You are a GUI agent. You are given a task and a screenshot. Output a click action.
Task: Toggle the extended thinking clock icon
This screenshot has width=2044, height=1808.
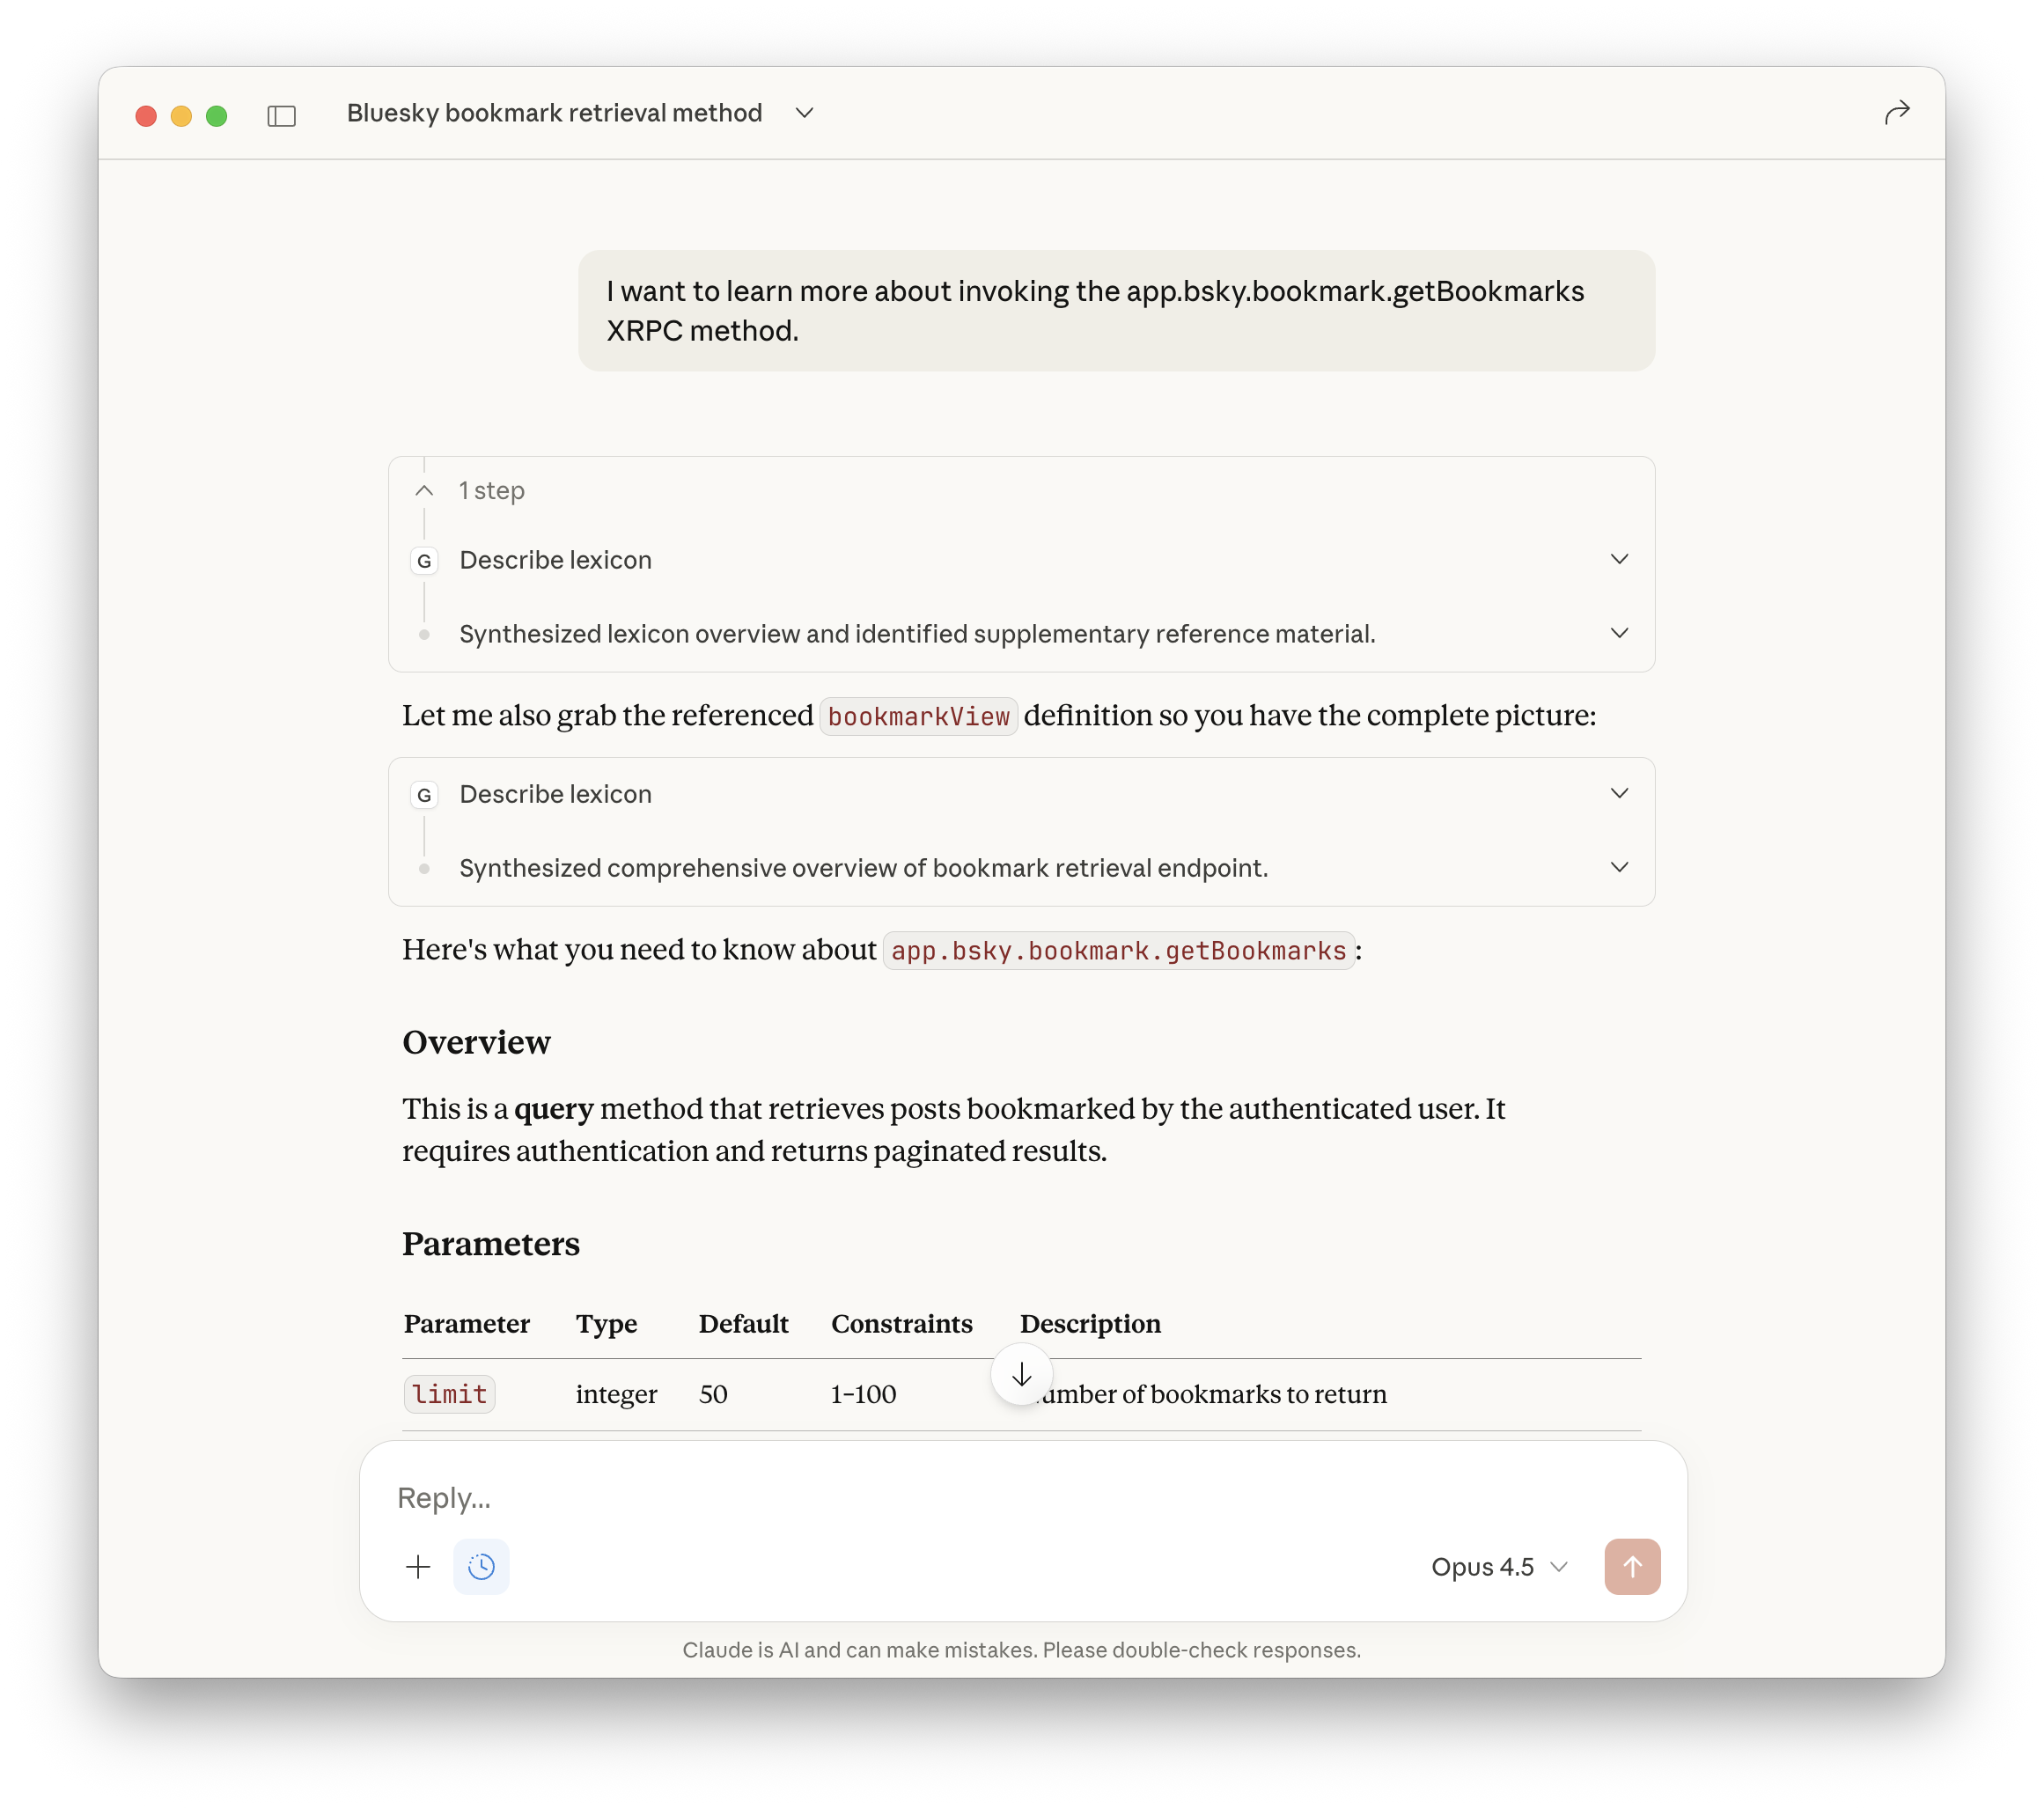coord(481,1566)
